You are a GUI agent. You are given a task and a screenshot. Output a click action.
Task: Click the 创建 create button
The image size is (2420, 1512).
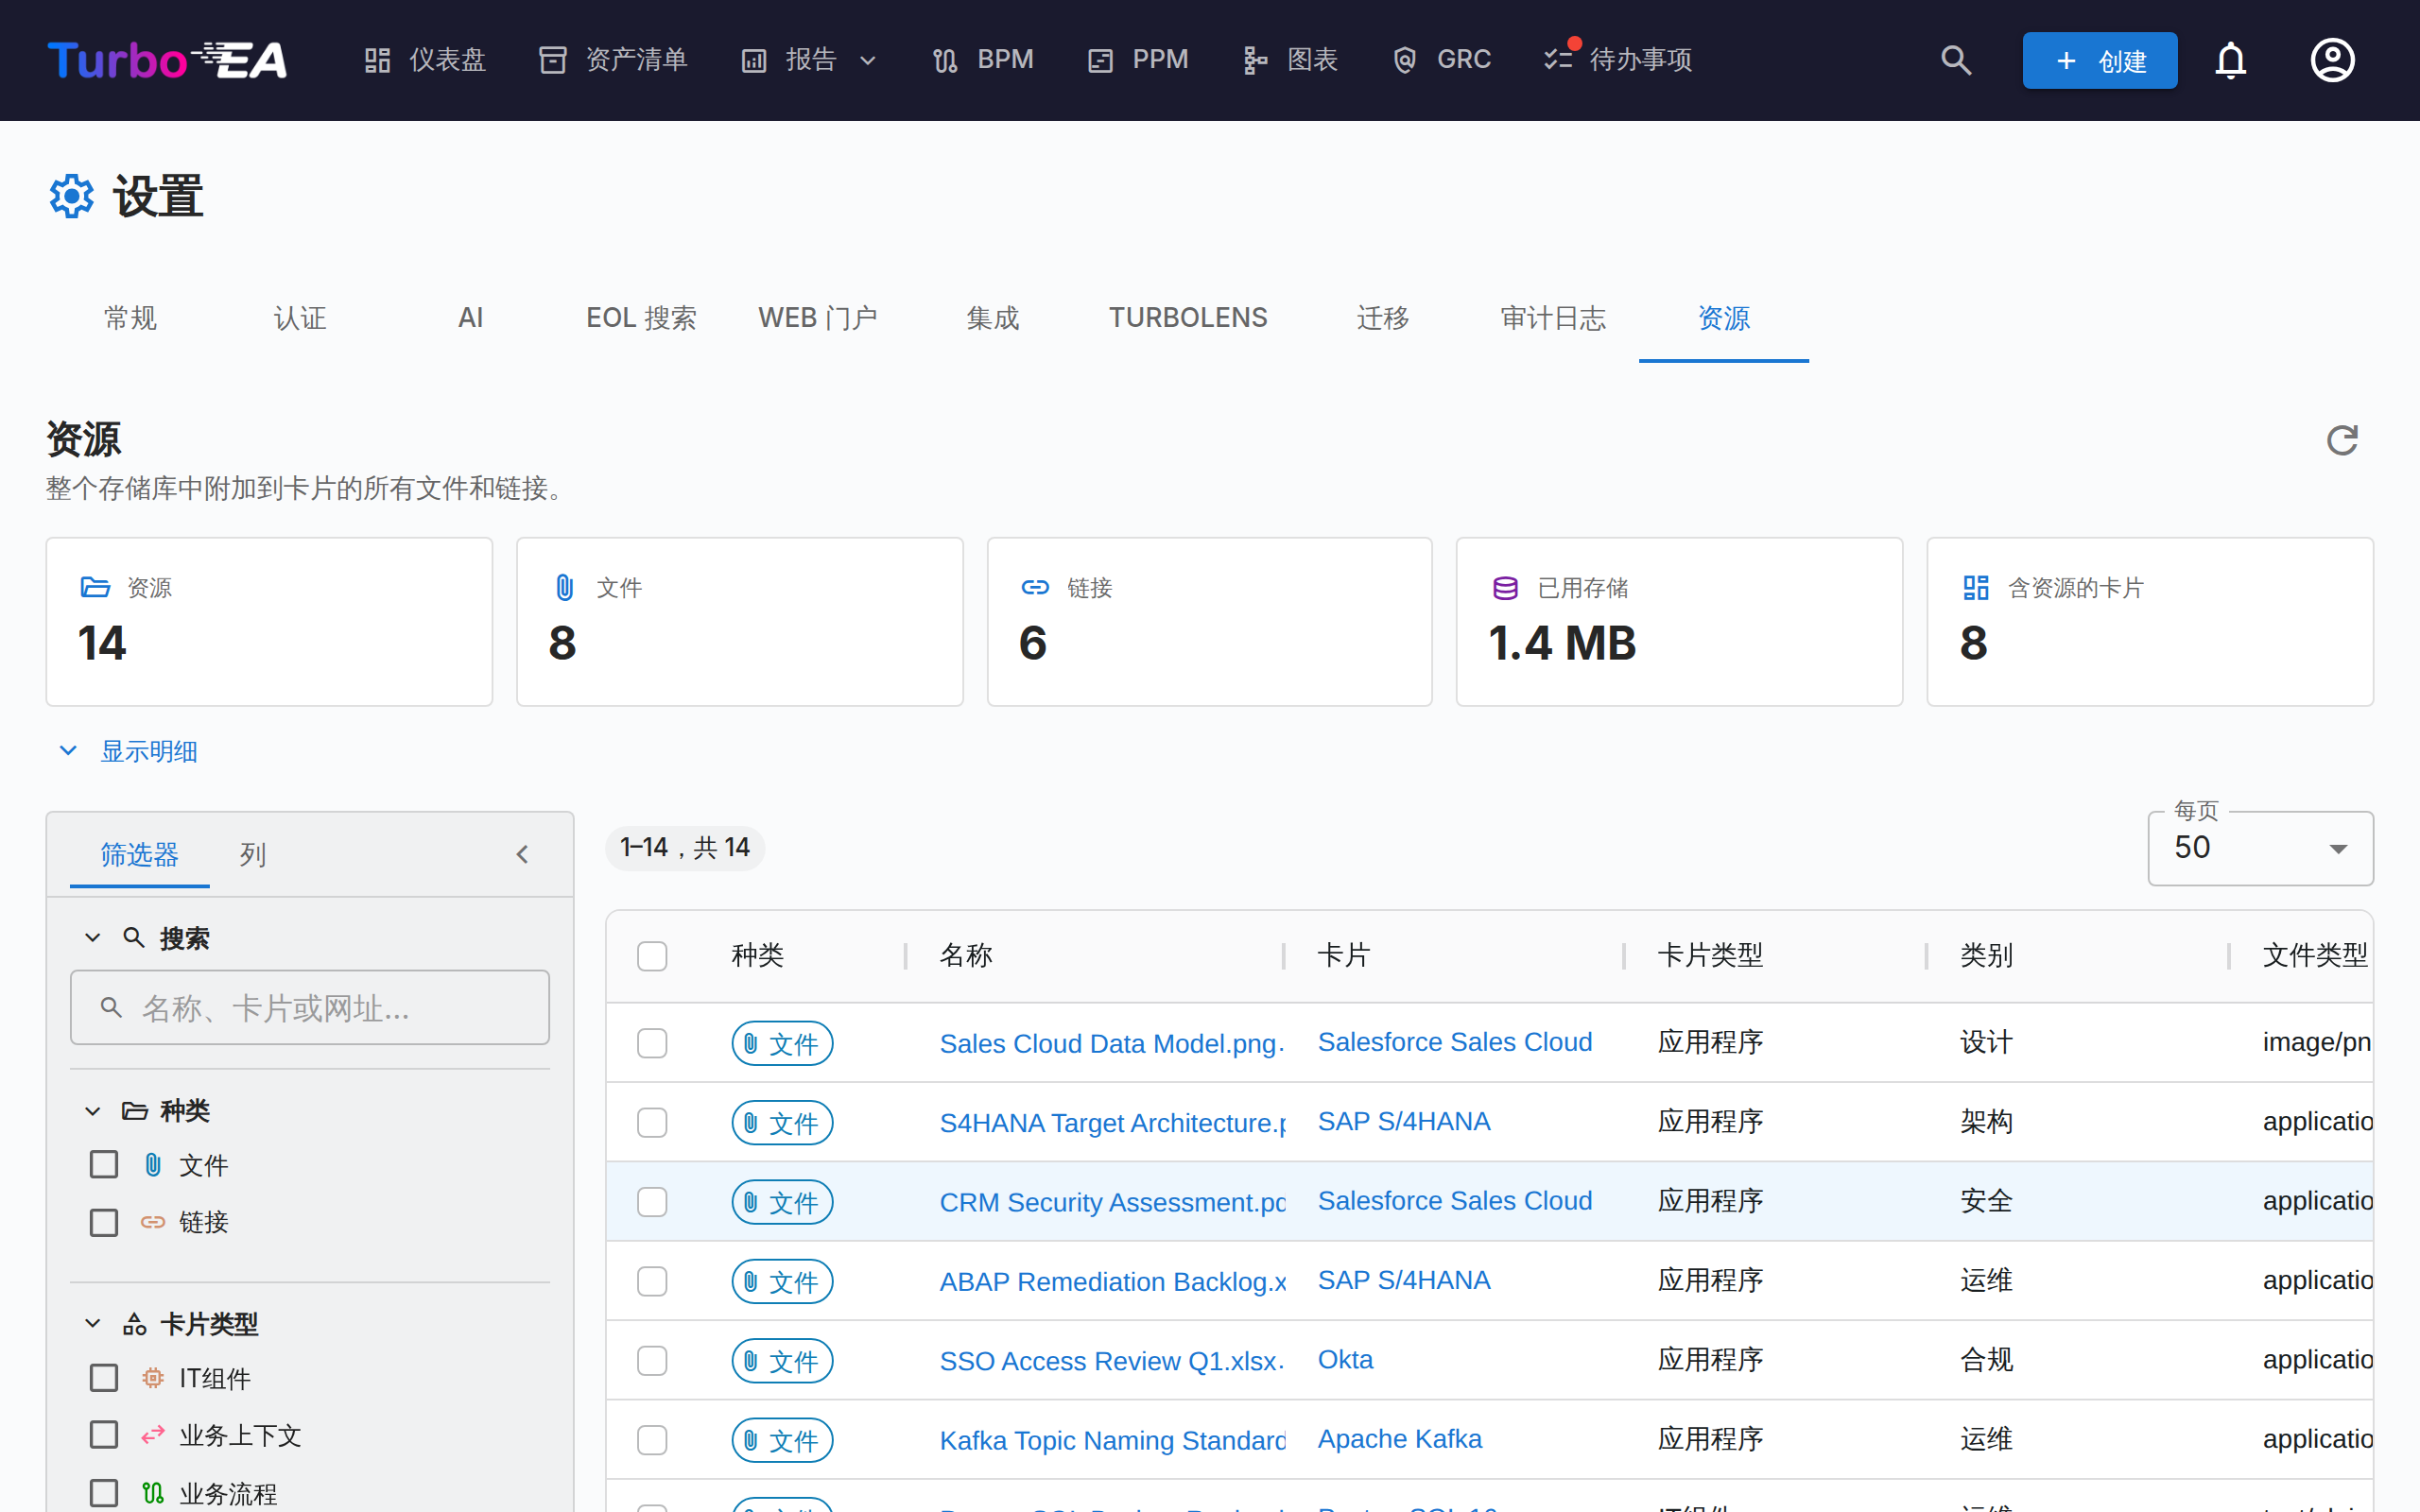pyautogui.click(x=2099, y=60)
